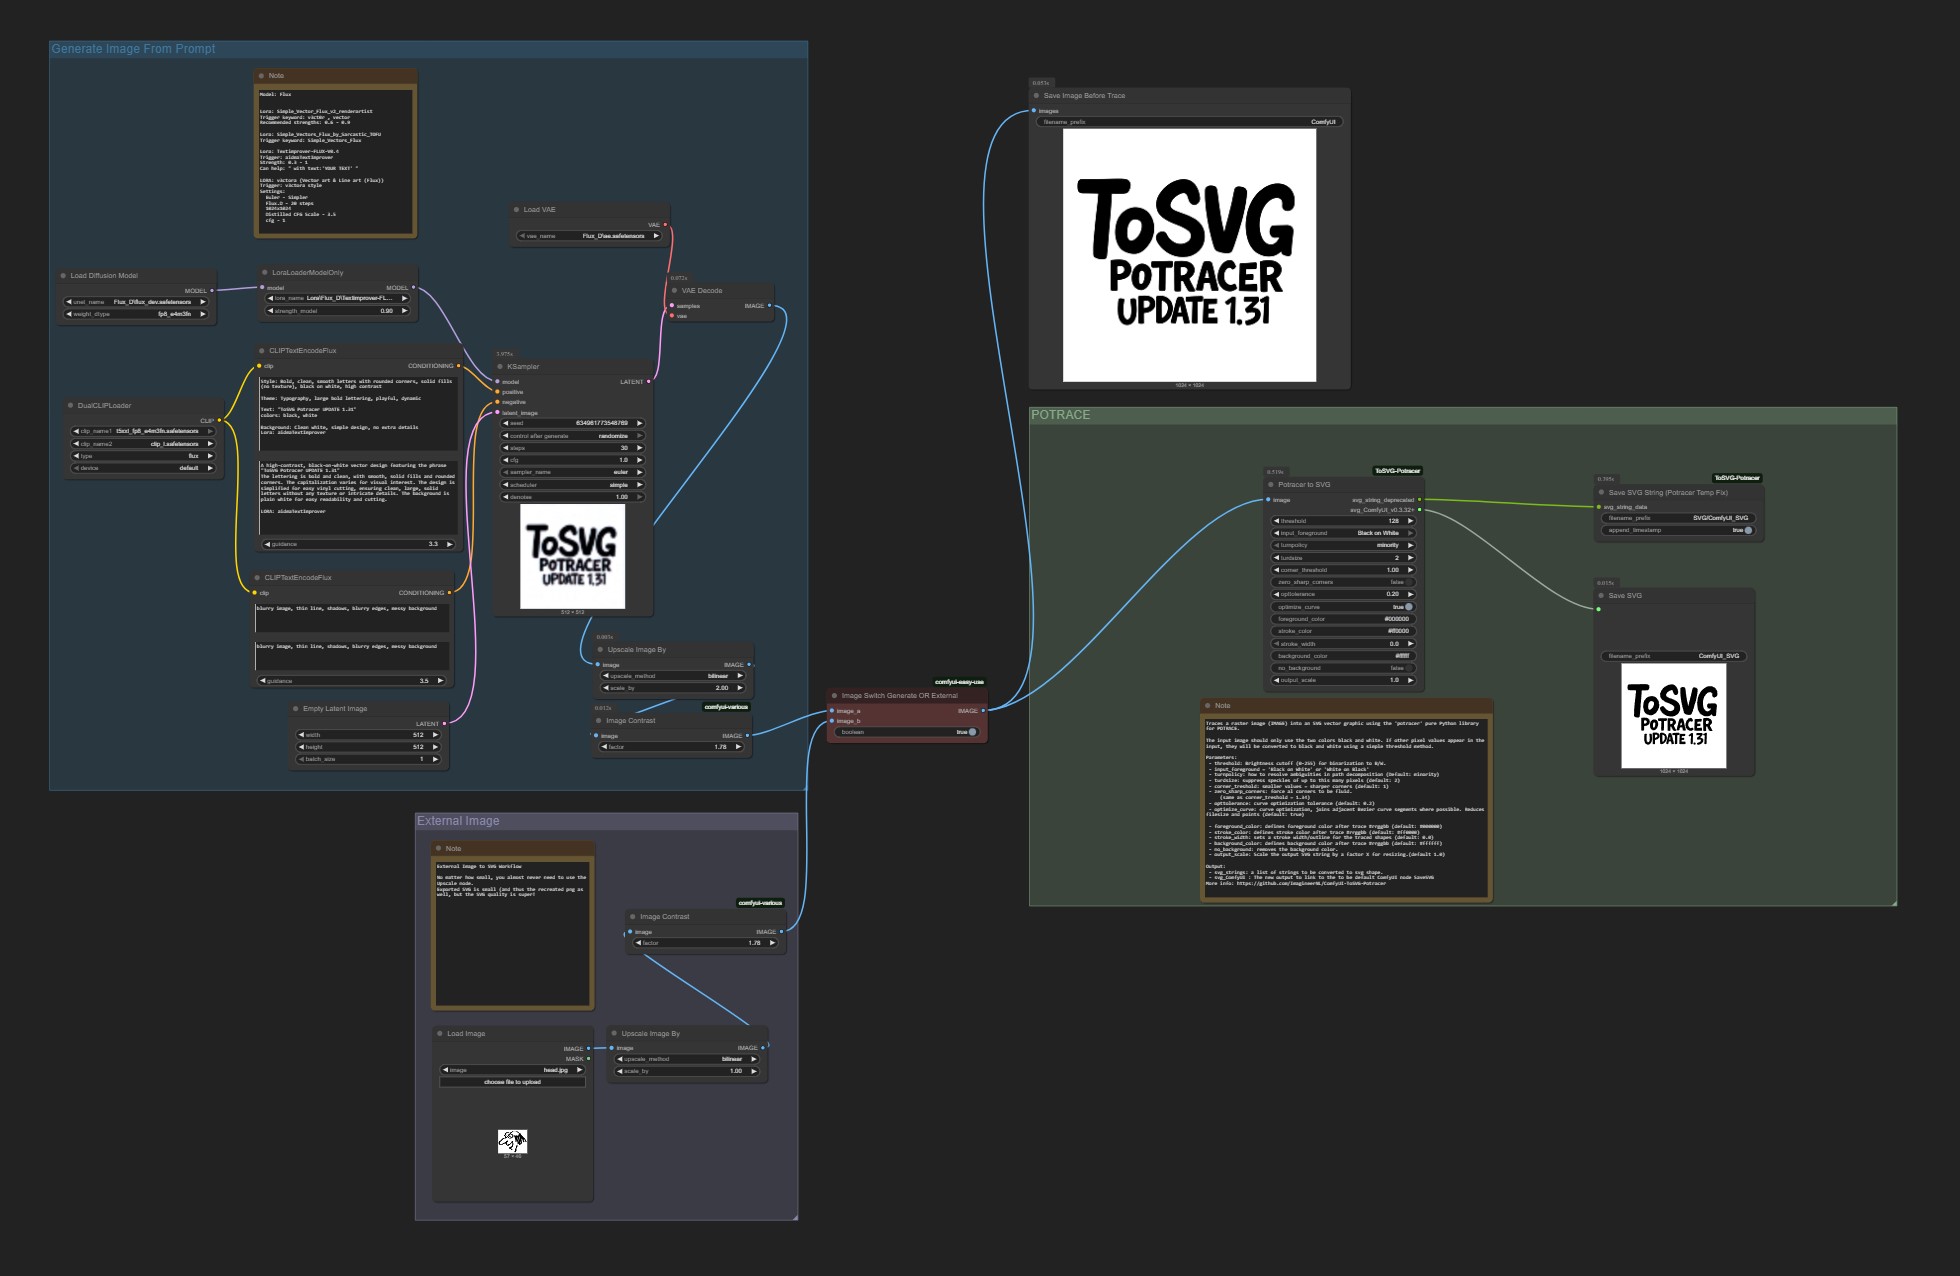Open the scheduler simple selector
The image size is (1960, 1276).
tap(572, 485)
